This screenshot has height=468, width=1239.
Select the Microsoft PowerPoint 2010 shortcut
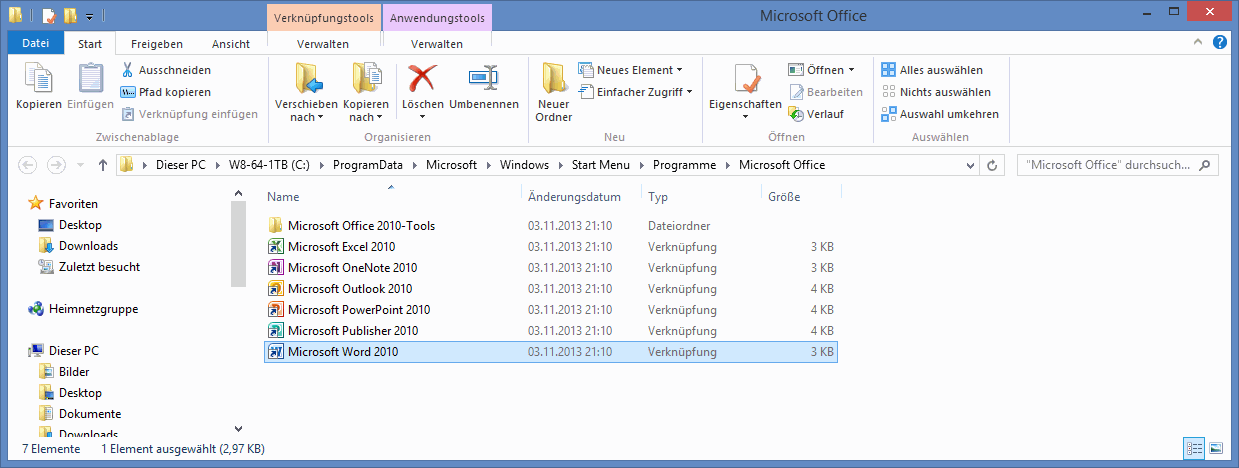[358, 310]
